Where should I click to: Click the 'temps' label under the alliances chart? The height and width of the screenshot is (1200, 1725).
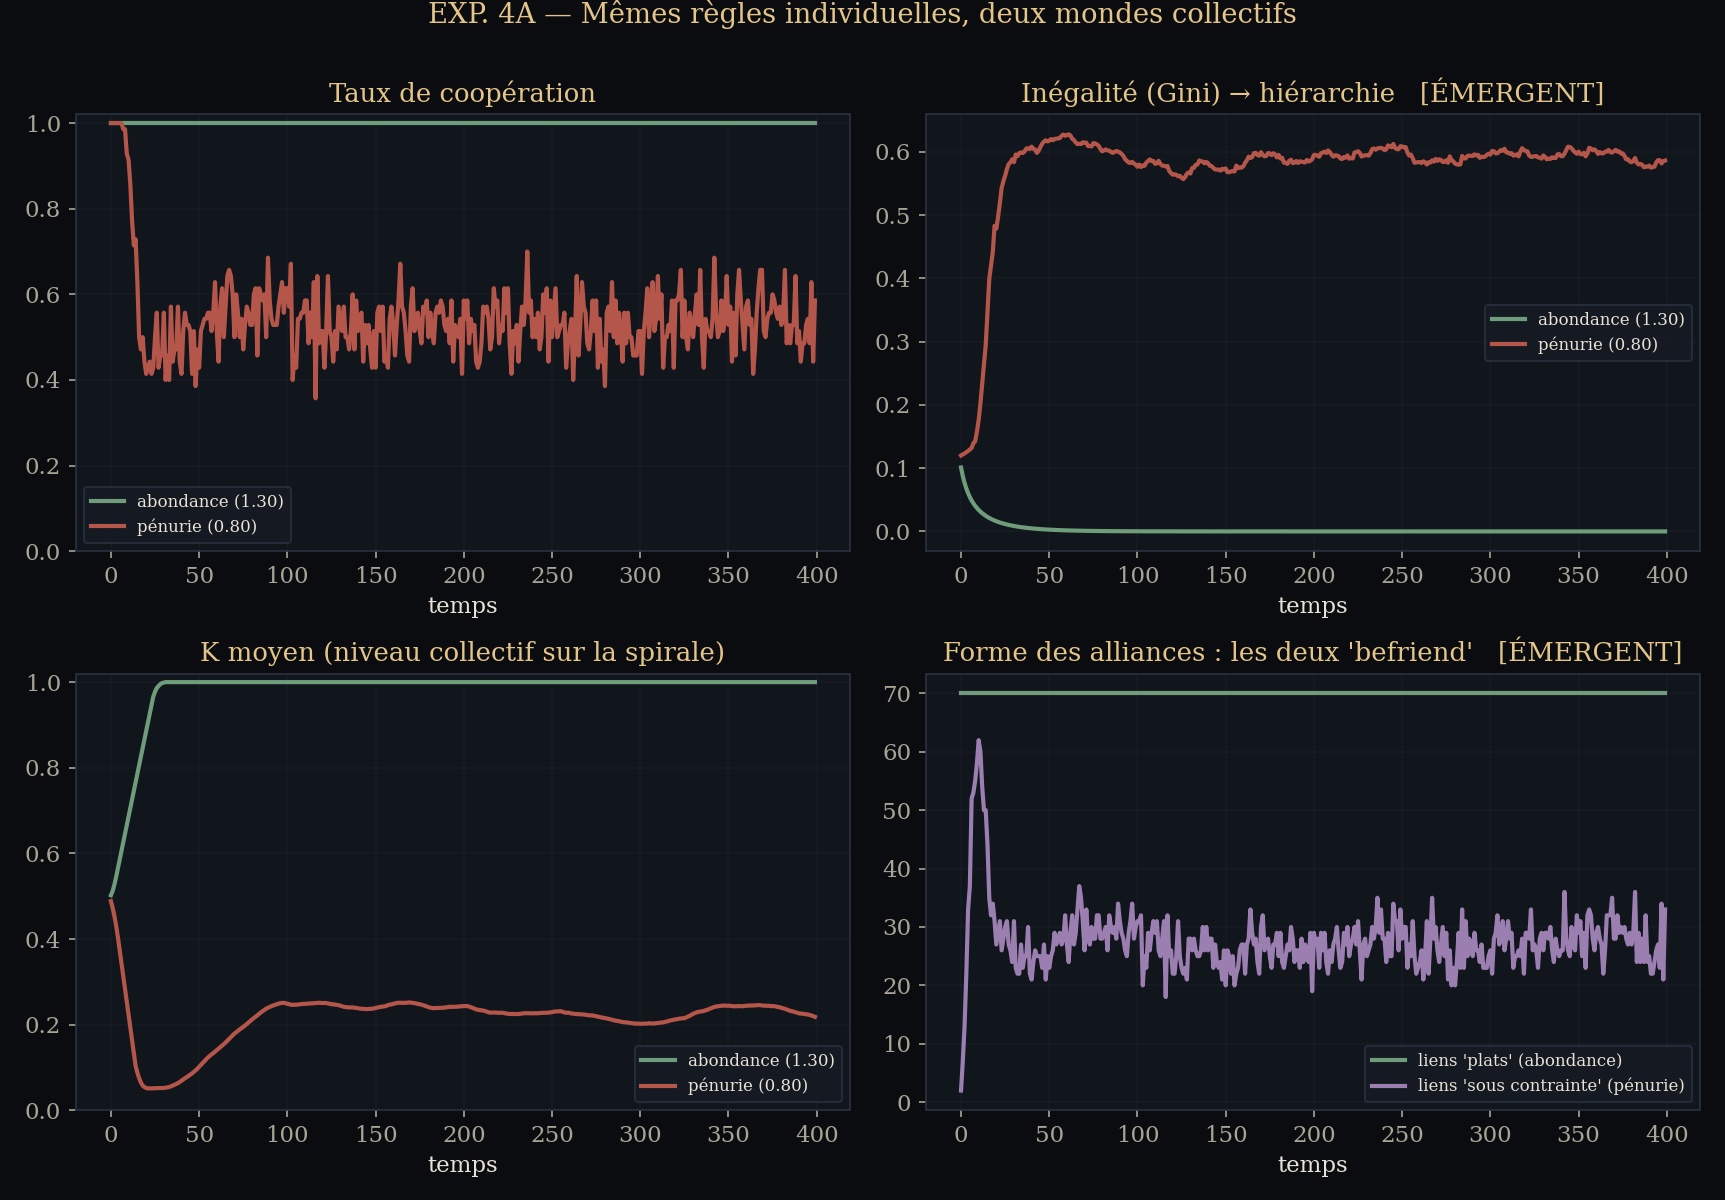tap(1312, 1164)
